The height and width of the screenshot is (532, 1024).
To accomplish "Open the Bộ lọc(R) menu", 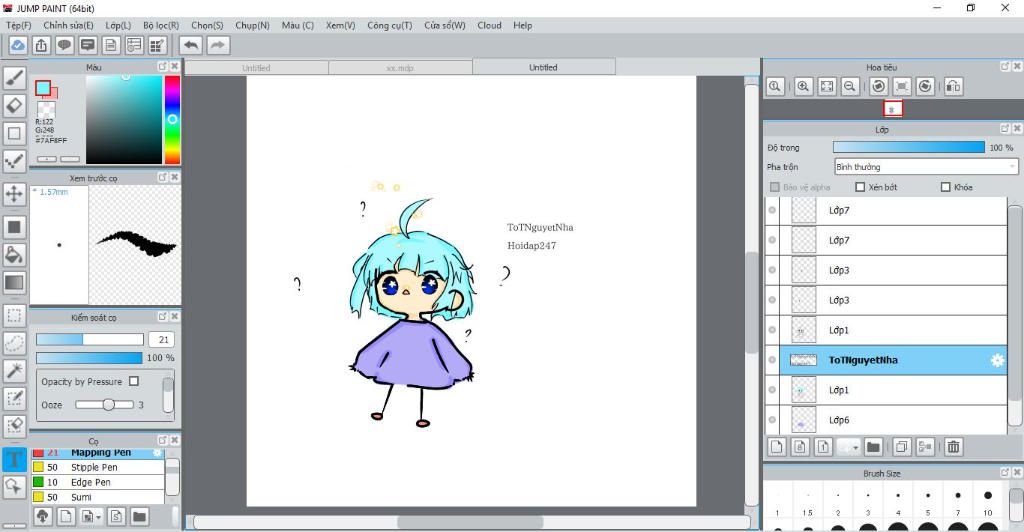I will [x=161, y=25].
